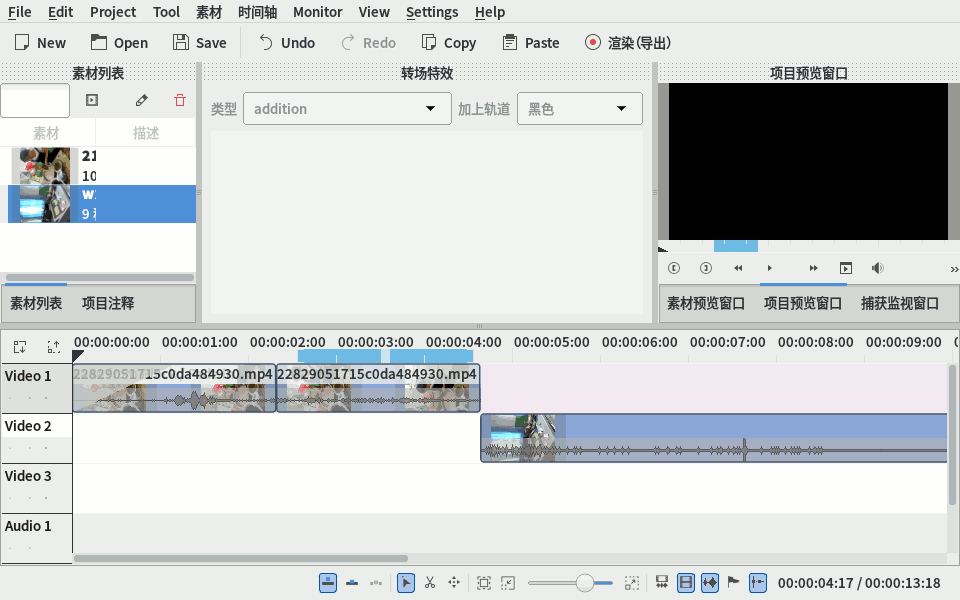Play the project preview
Screen dimensions: 960x600
pos(770,268)
